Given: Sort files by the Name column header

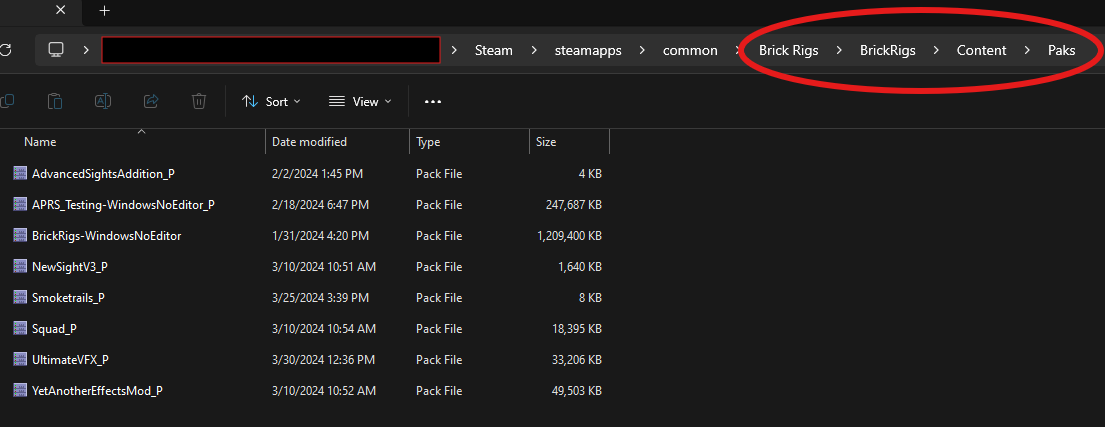Looking at the screenshot, I should 40,142.
